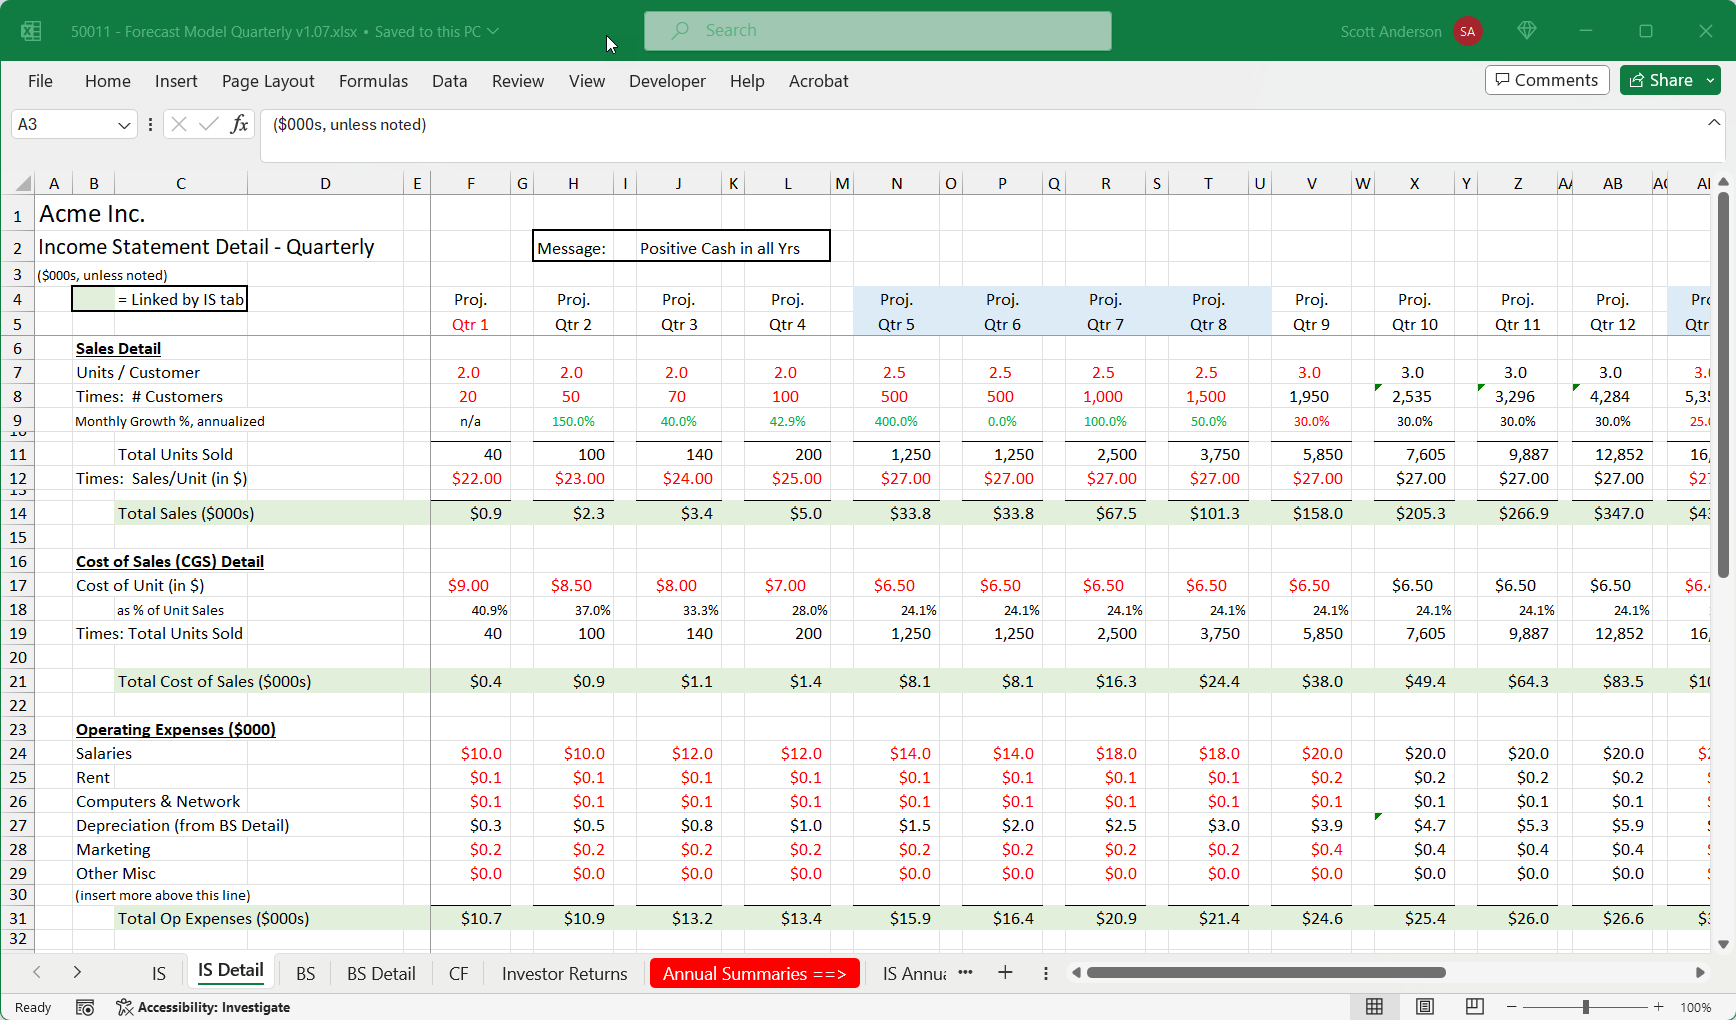This screenshot has height=1020, width=1736.
Task: Click the Add new sheet plus icon
Action: click(1005, 973)
